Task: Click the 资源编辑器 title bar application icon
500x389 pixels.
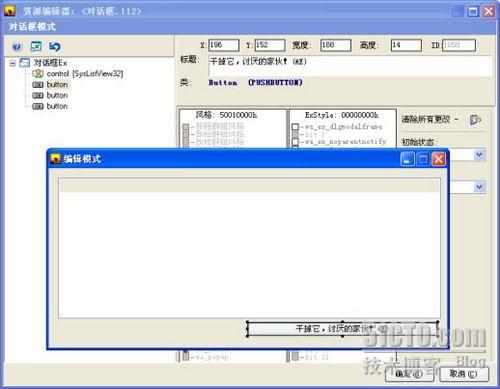Action: pos(10,11)
